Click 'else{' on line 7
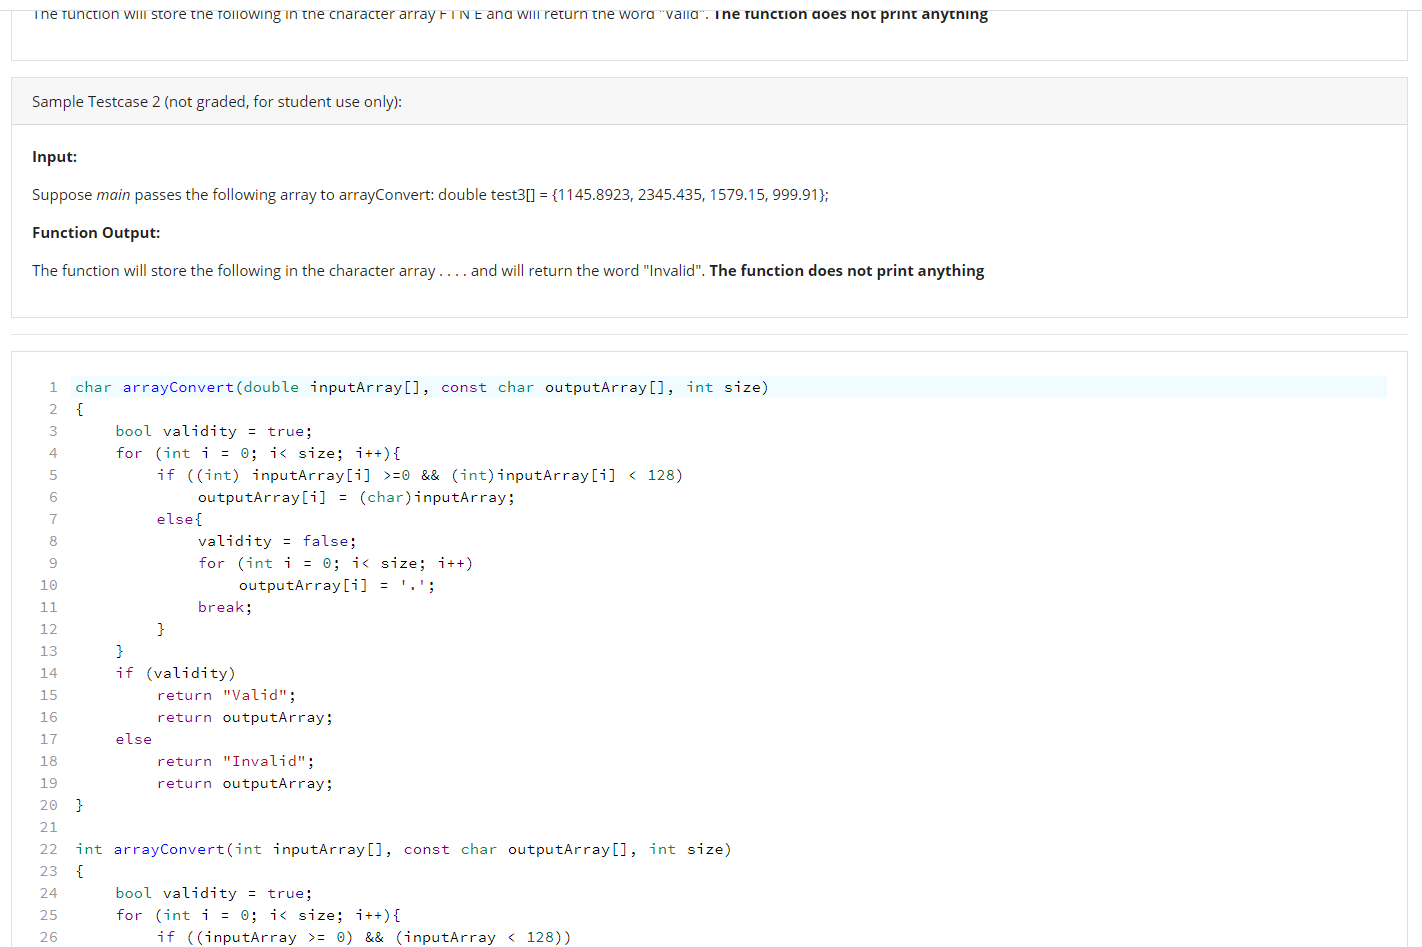Image resolution: width=1422 pixels, height=947 pixels. [180, 519]
